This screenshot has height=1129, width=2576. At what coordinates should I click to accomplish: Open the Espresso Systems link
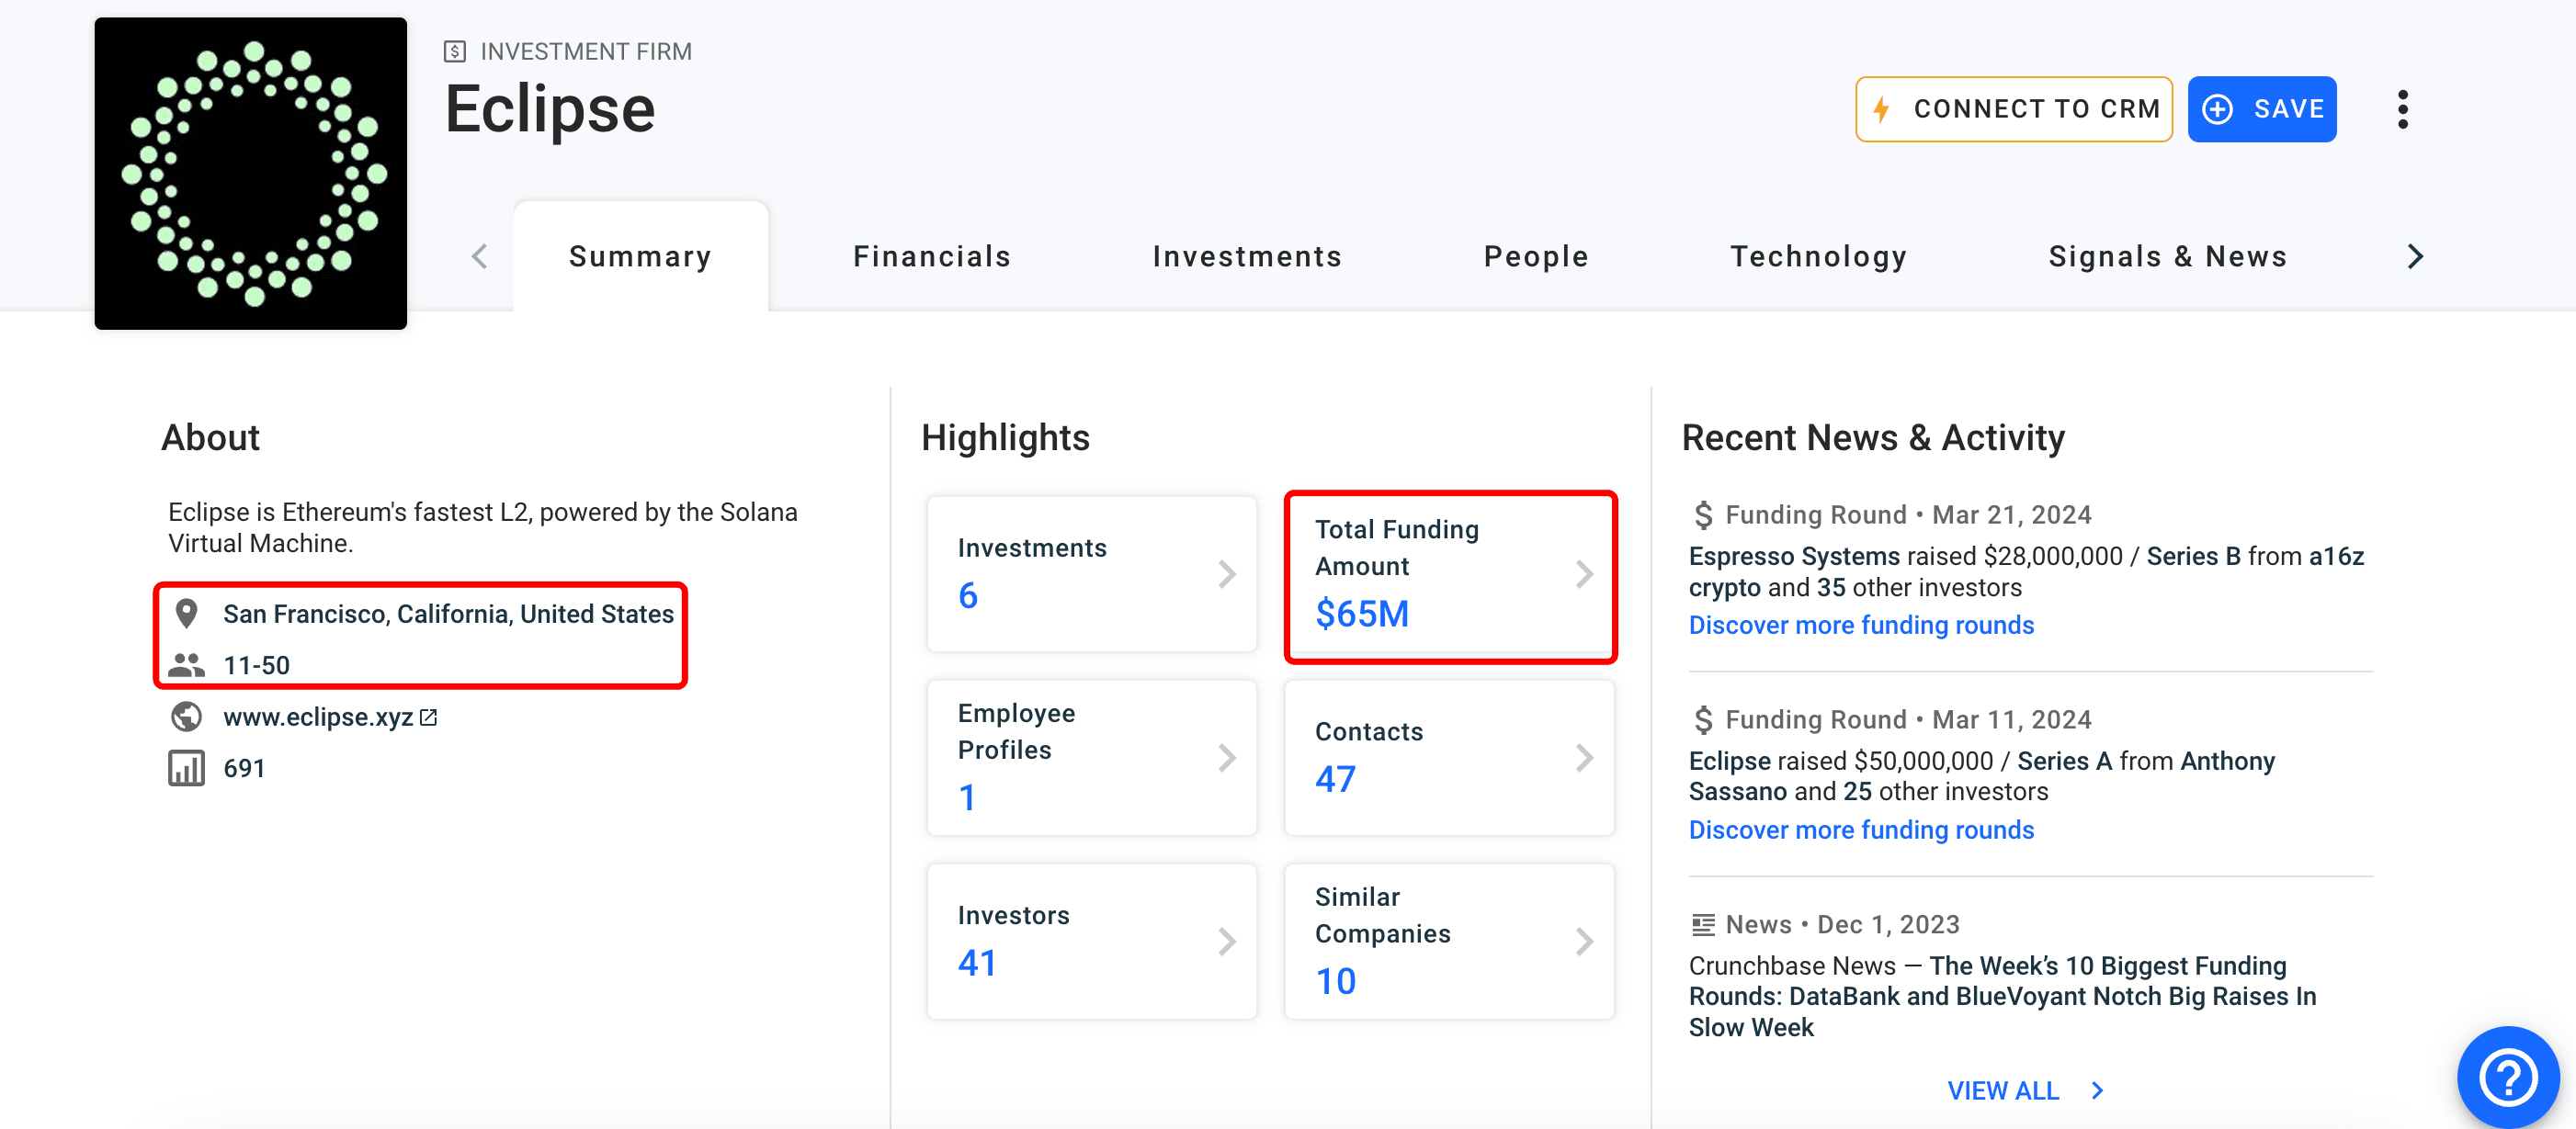pyautogui.click(x=1794, y=556)
